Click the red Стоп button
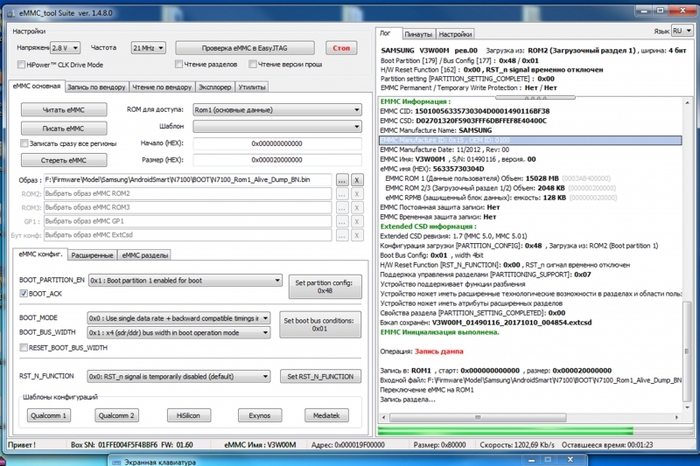Screen dimensions: 700x466 coord(341,47)
